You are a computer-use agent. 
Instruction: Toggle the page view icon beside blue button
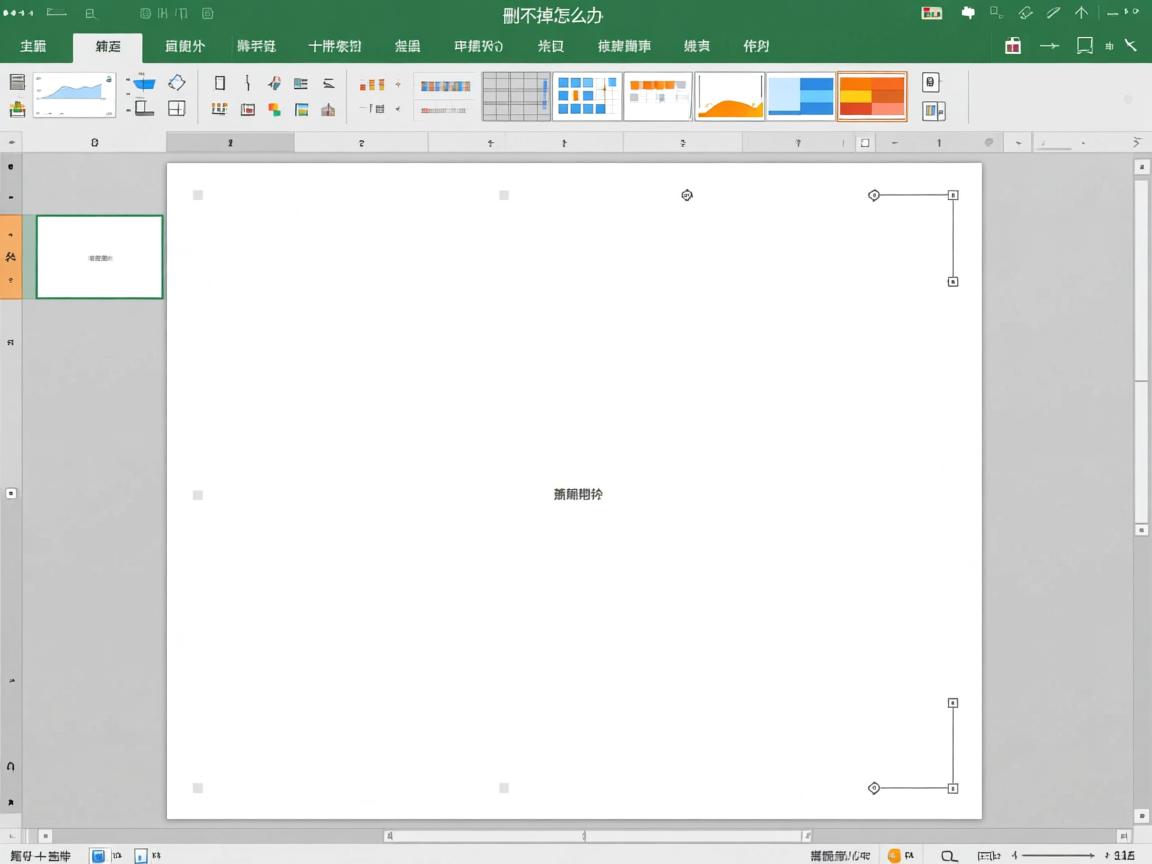pyautogui.click(x=140, y=856)
